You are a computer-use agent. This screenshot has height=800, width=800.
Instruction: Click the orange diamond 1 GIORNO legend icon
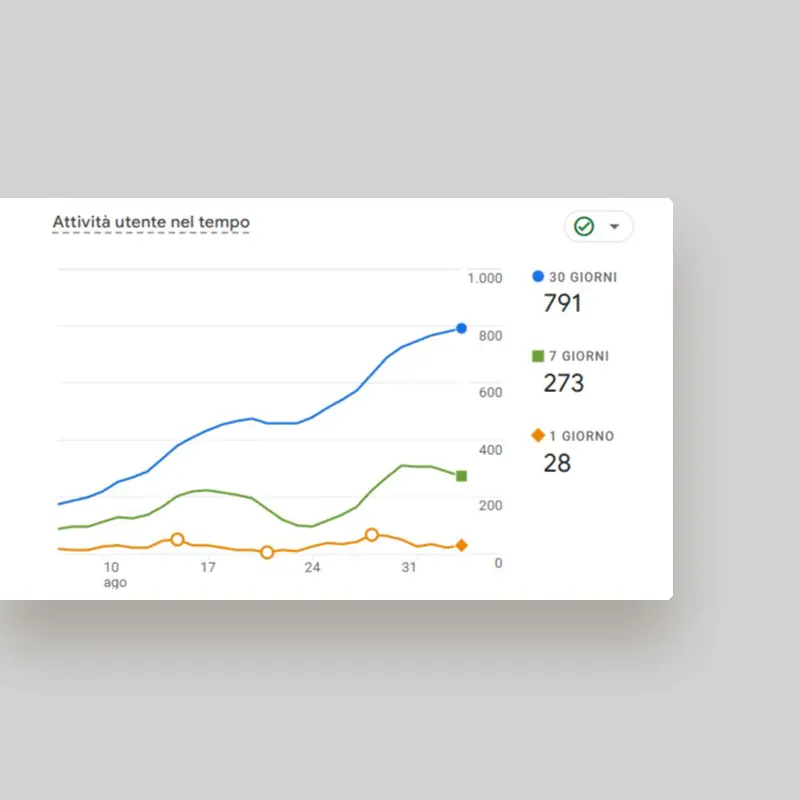click(539, 436)
